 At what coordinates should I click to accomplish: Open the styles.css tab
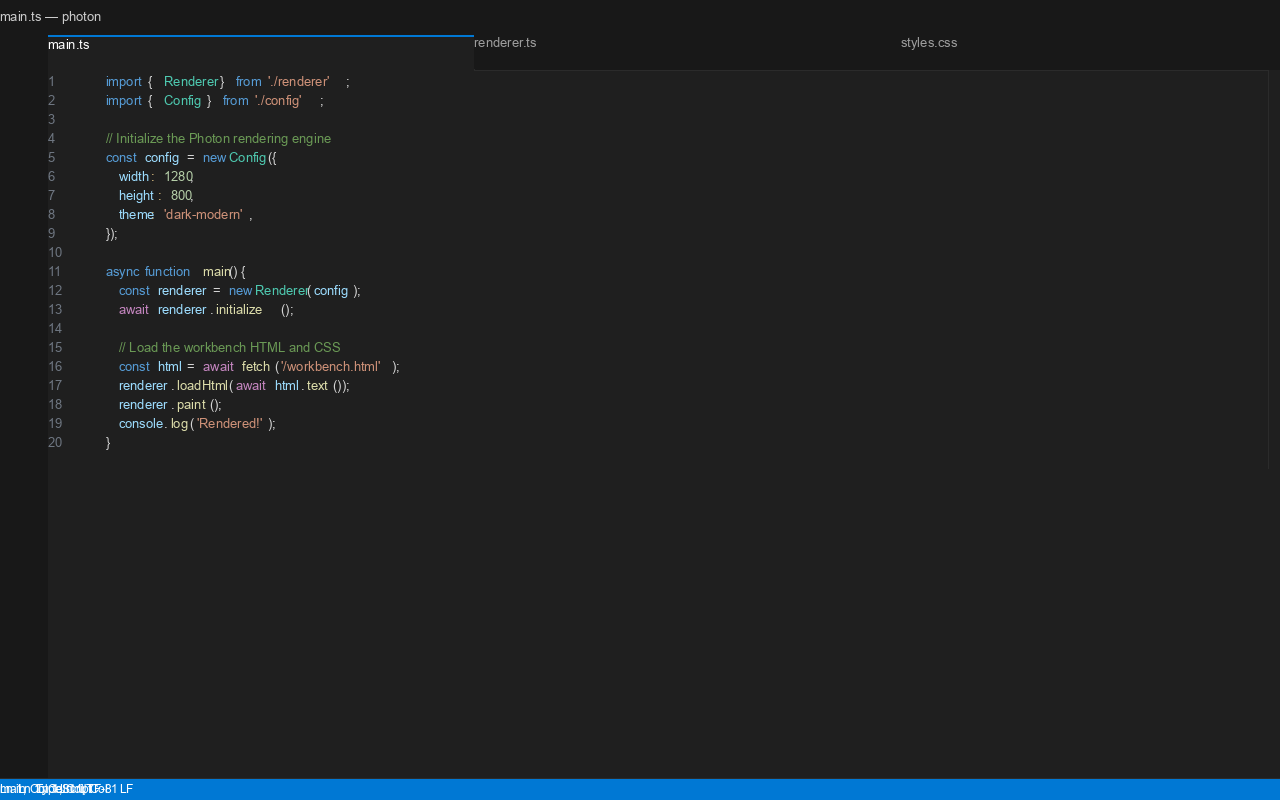pyautogui.click(x=928, y=42)
